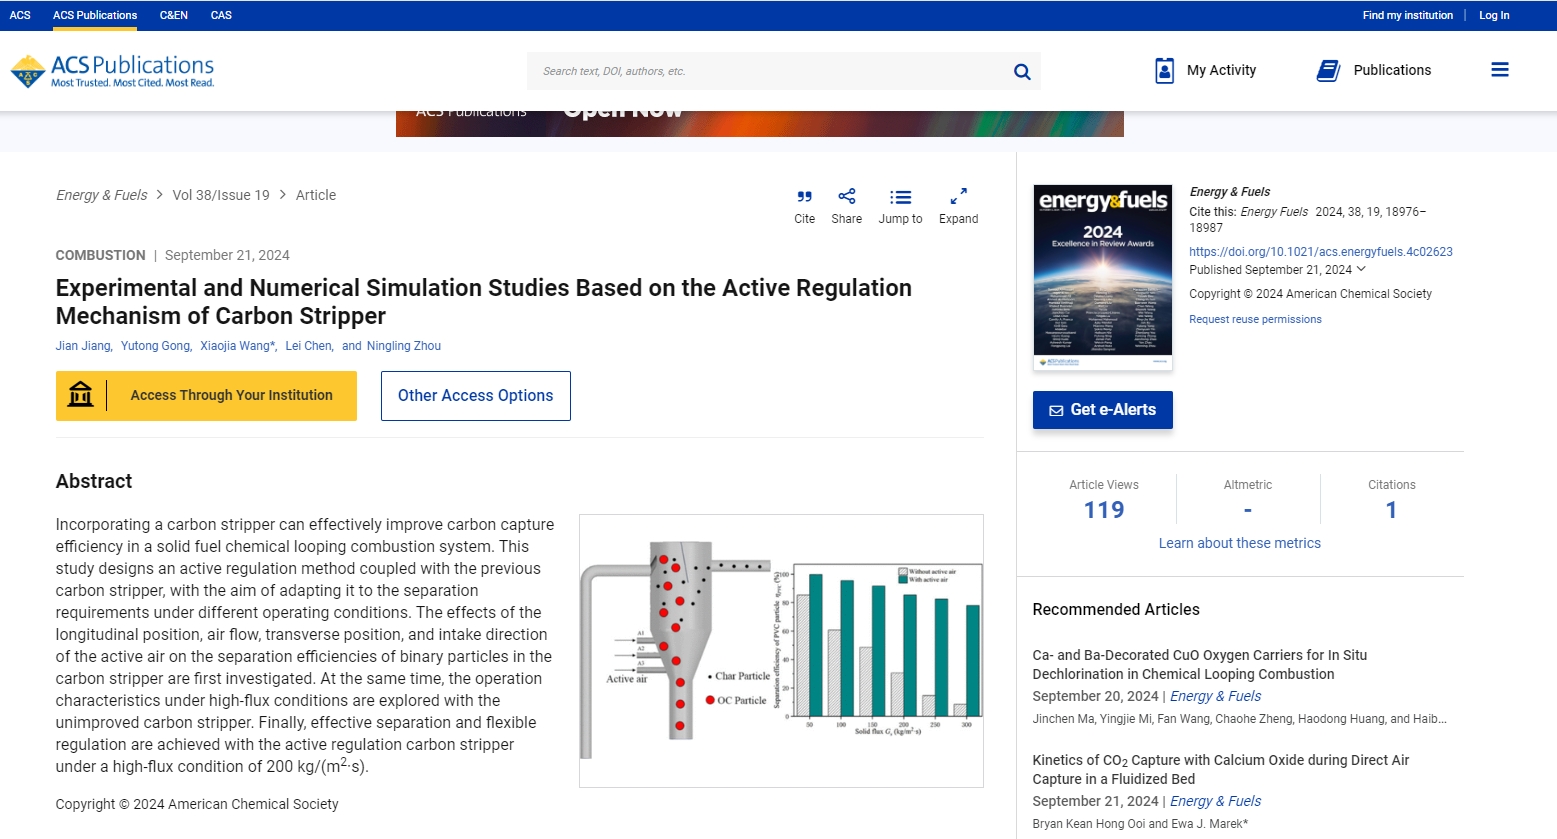Switch to the C&EN tab
Viewport: 1557px width, 839px height.
click(173, 15)
